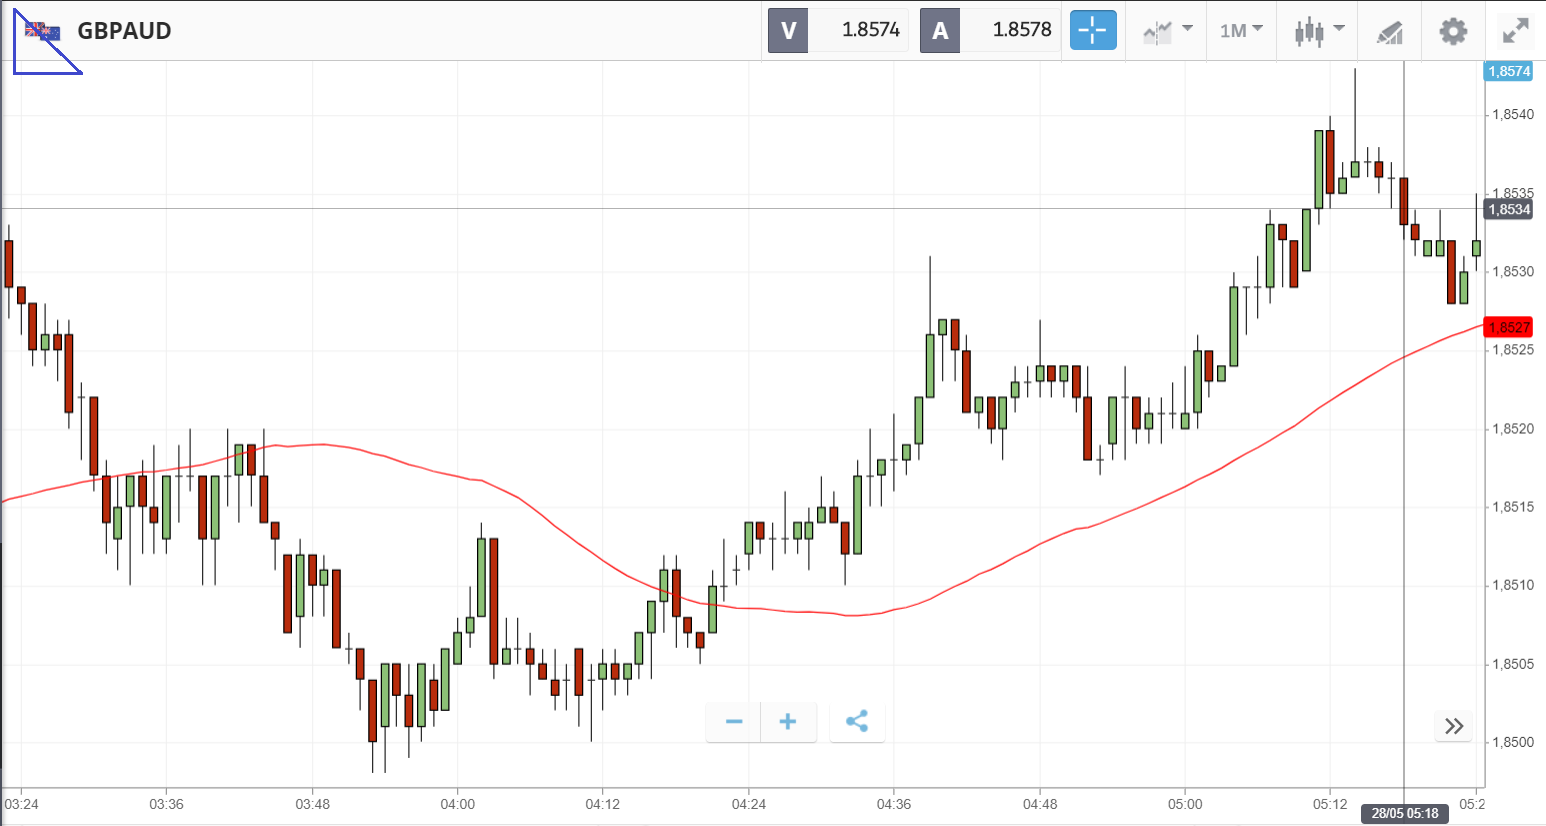Screen dimensions: 1546x826
Task: Zoom in the chart with plus
Action: tap(788, 722)
